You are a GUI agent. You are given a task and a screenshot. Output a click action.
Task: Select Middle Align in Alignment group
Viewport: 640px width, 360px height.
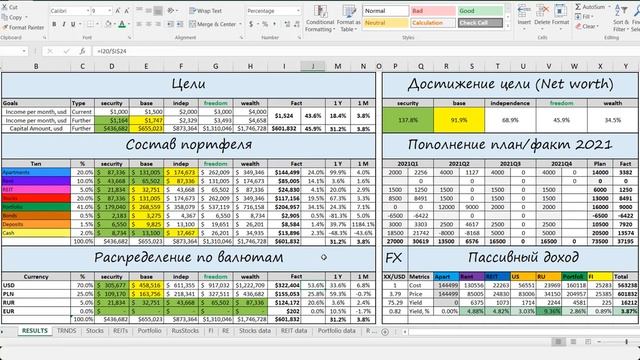[149, 11]
